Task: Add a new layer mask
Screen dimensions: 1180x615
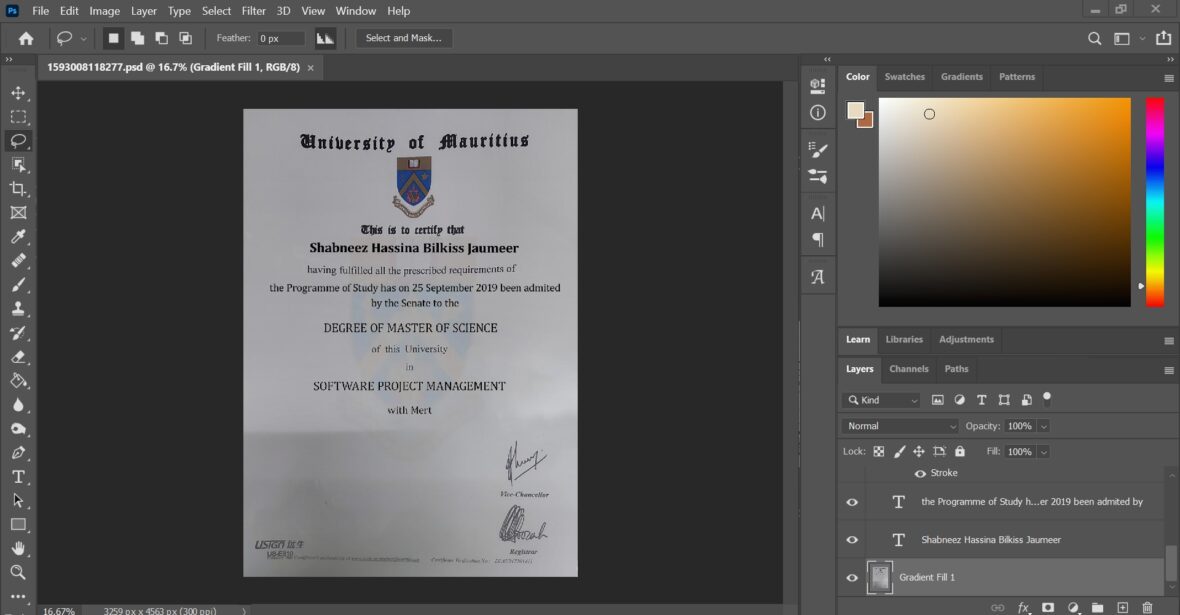Action: (x=1047, y=607)
